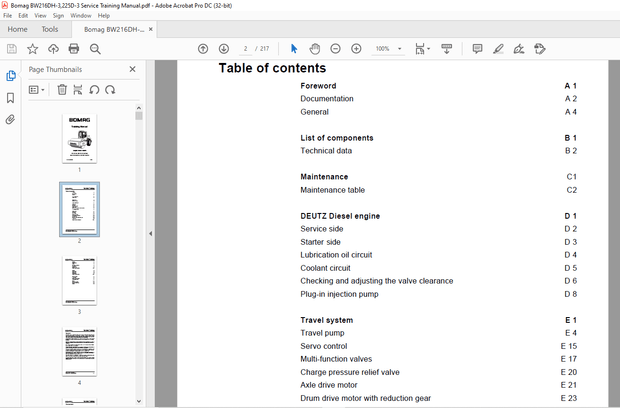Click thumbnail panel scroll down arrow
Image resolution: width=620 pixels, height=408 pixels.
[139, 401]
